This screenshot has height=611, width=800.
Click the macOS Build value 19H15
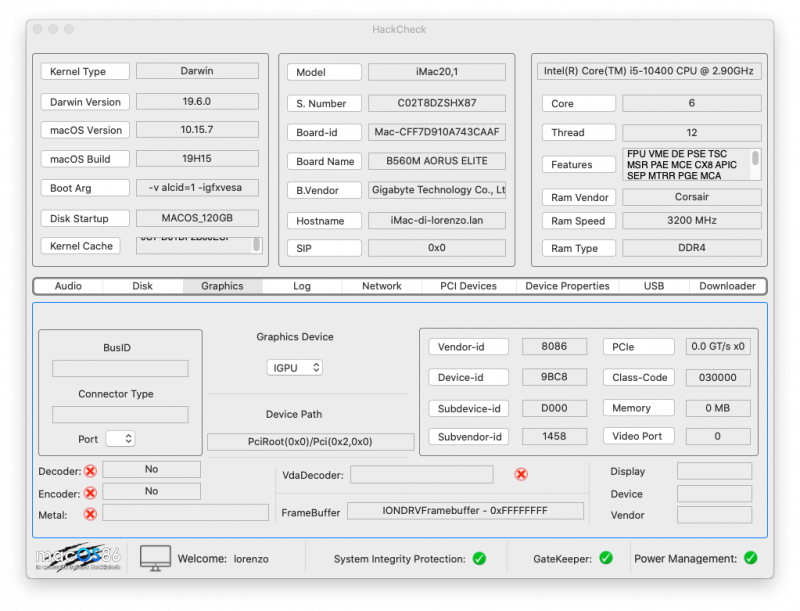pos(197,158)
